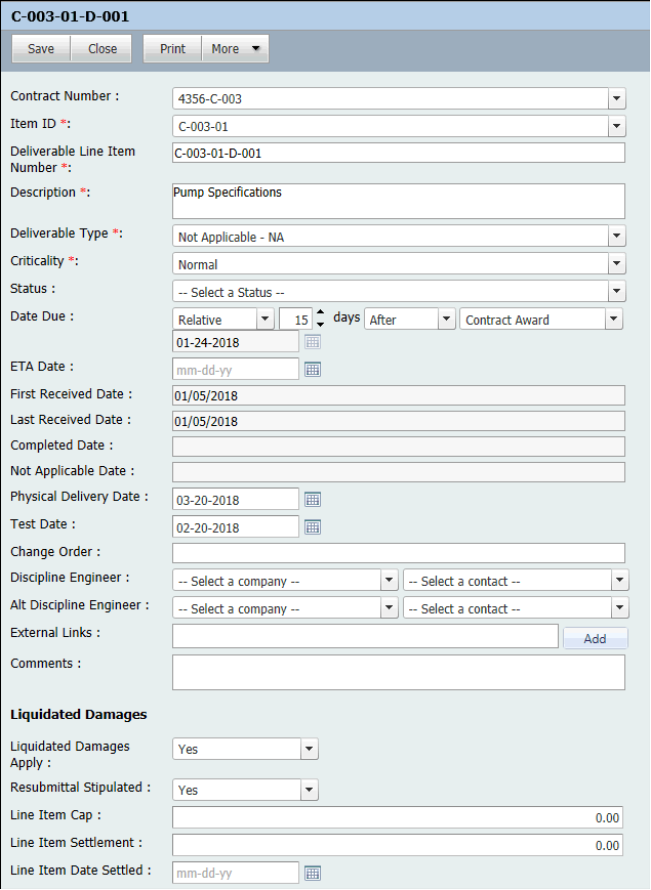Open the Line Item Date Settled calendar
The height and width of the screenshot is (890, 651).
tap(313, 872)
